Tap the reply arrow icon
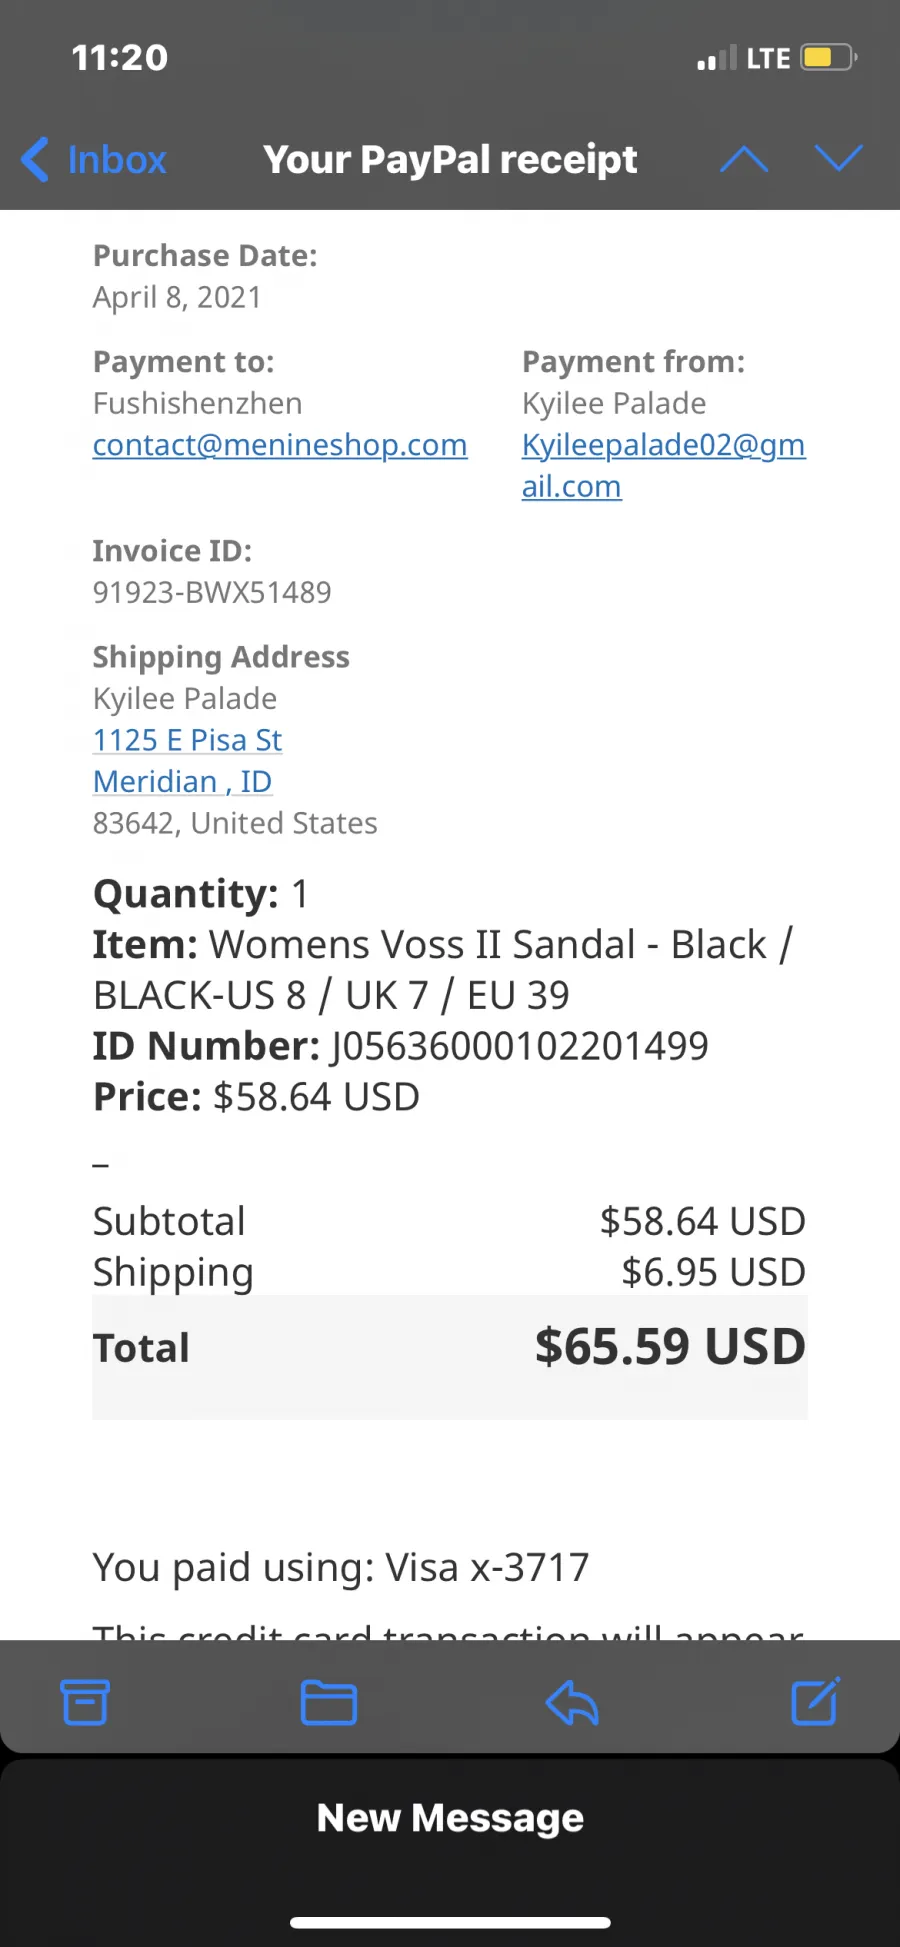900x1947 pixels. point(572,1702)
